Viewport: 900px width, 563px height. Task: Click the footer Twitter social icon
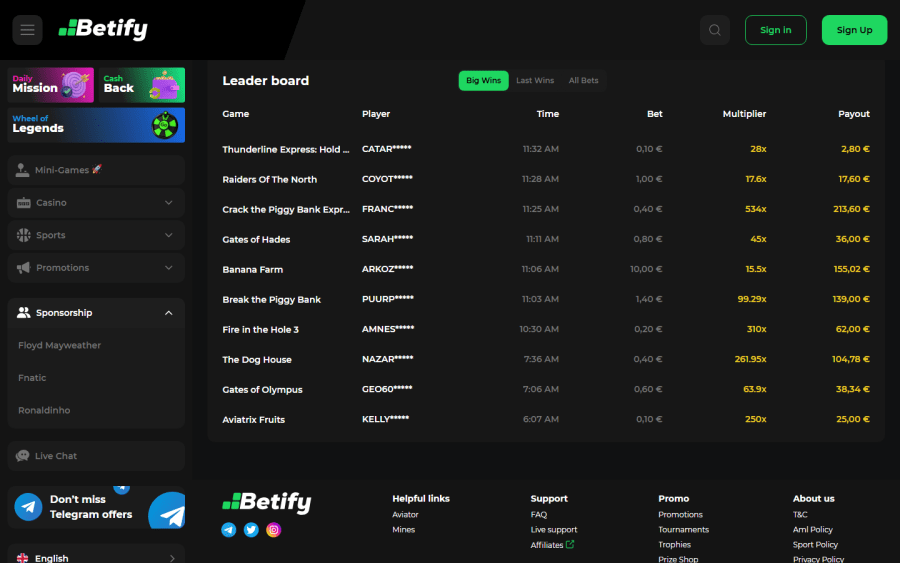[x=251, y=530]
